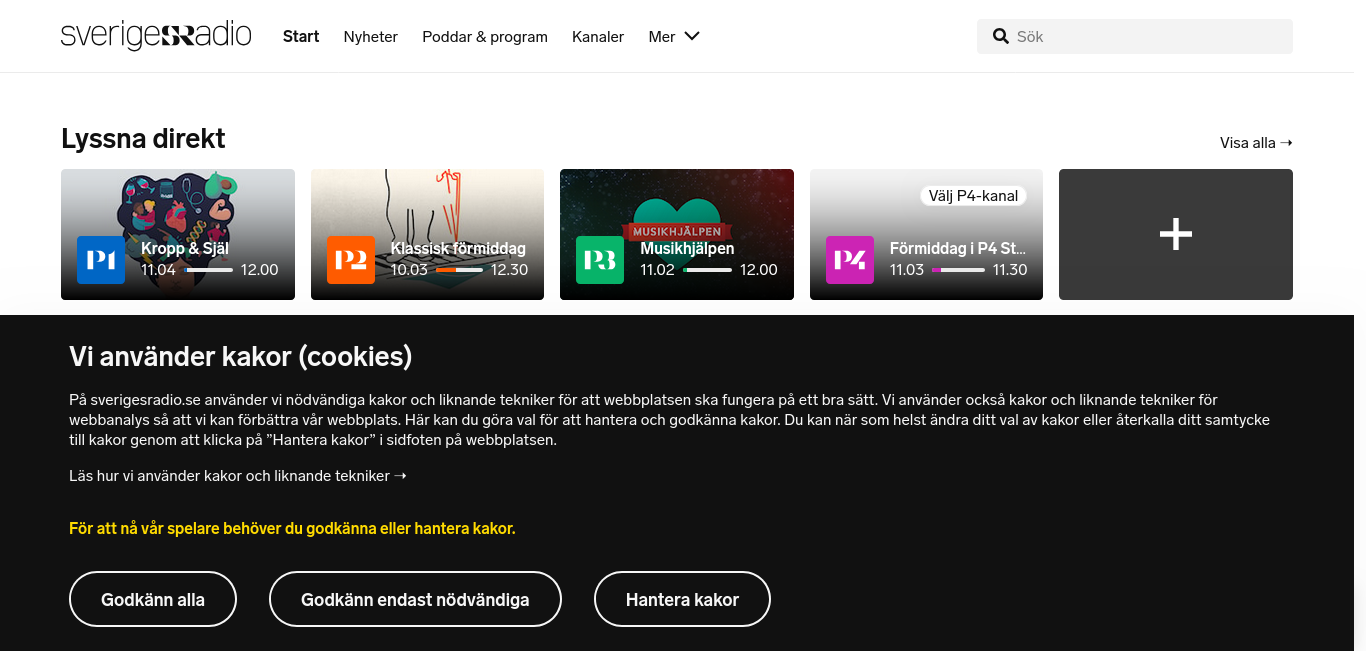Click the Lyssna direkt heading
Viewport: 1366px width, 651px height.
pos(143,138)
